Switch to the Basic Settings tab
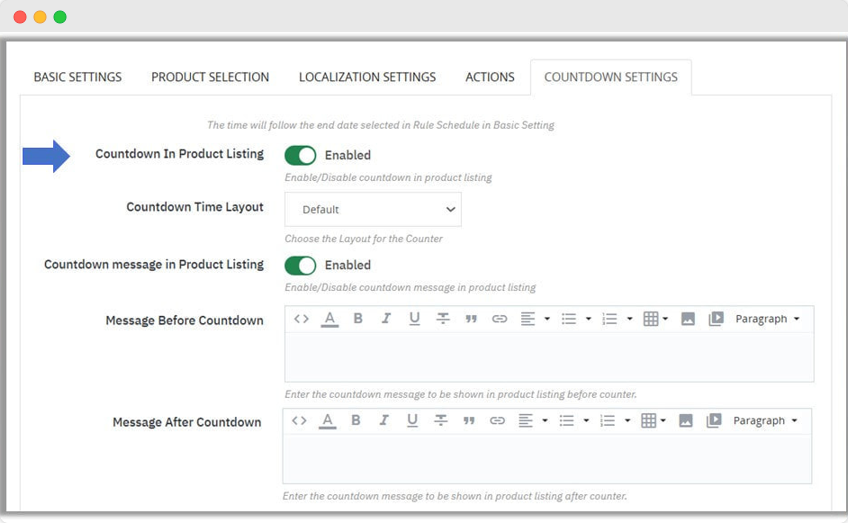Screen dimensions: 848x523 click(x=78, y=77)
